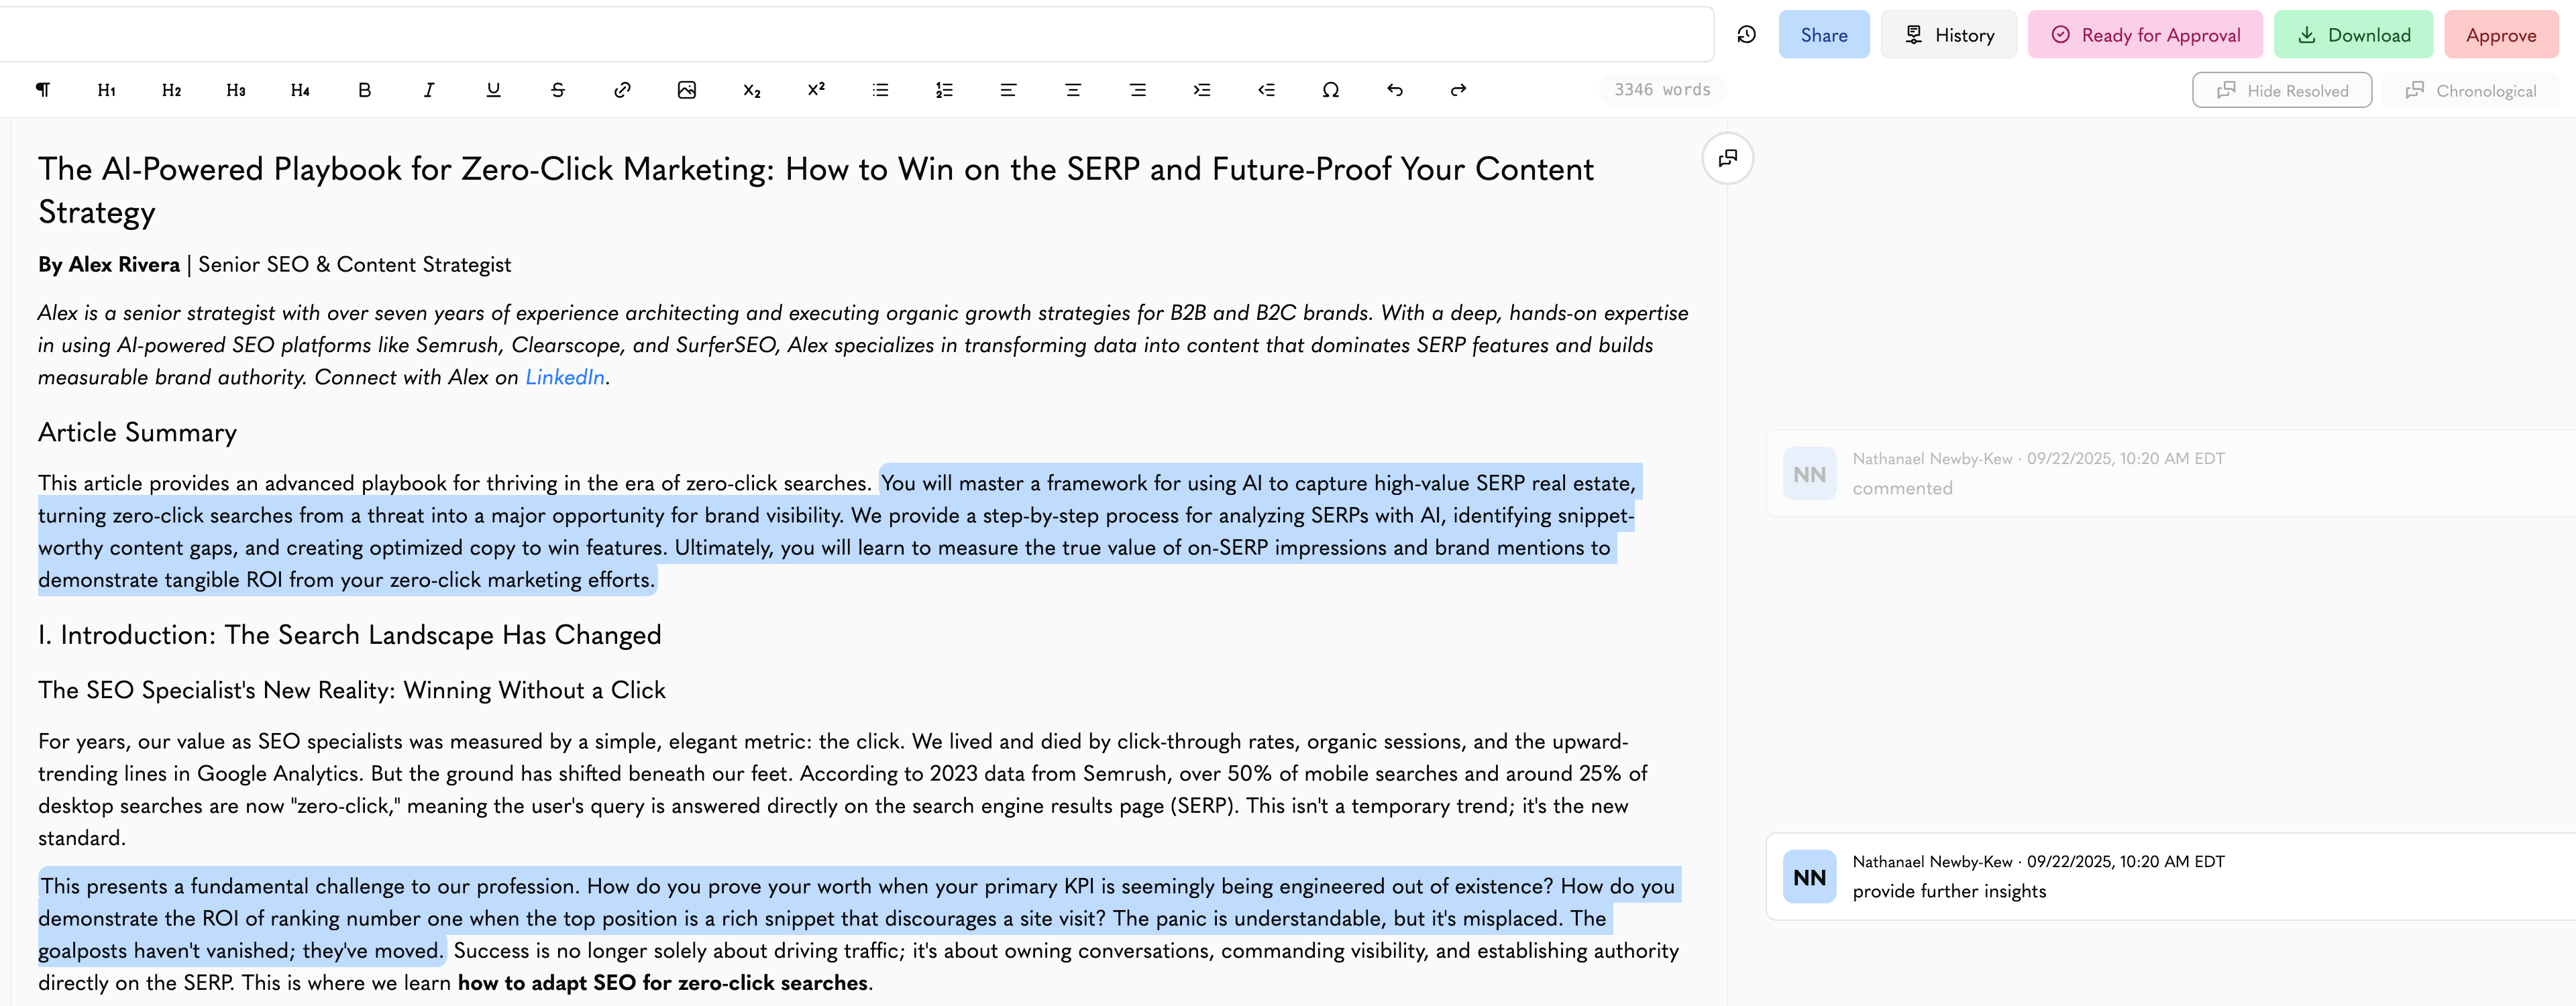Switch to Chronological comment order
The width and height of the screenshot is (2576, 1006).
2470,90
